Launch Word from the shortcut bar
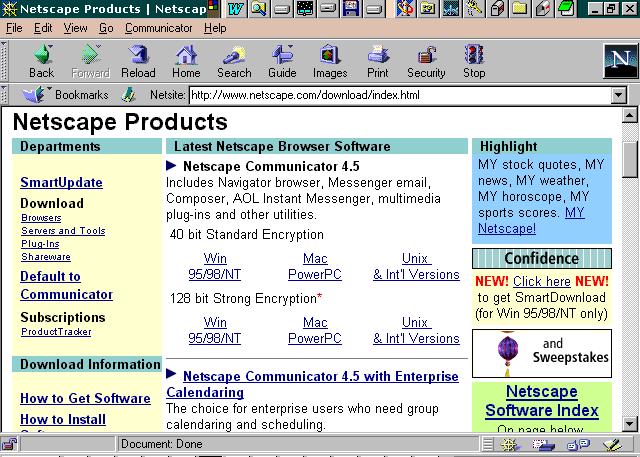640x457 pixels. (x=236, y=9)
